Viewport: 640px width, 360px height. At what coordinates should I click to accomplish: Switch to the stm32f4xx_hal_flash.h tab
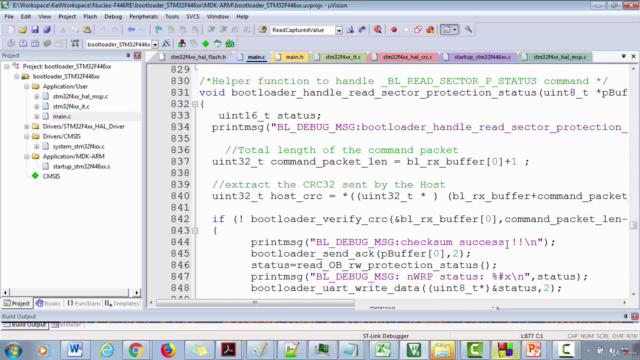click(x=193, y=57)
